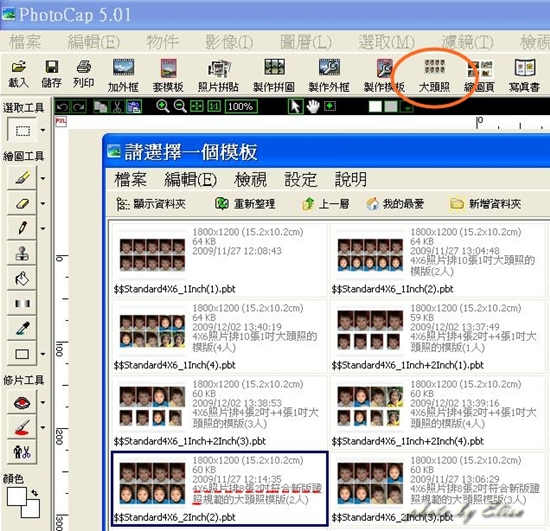This screenshot has width=550, height=531.
Task: Click 新增資料夾 new folder button
Action: coord(485,203)
